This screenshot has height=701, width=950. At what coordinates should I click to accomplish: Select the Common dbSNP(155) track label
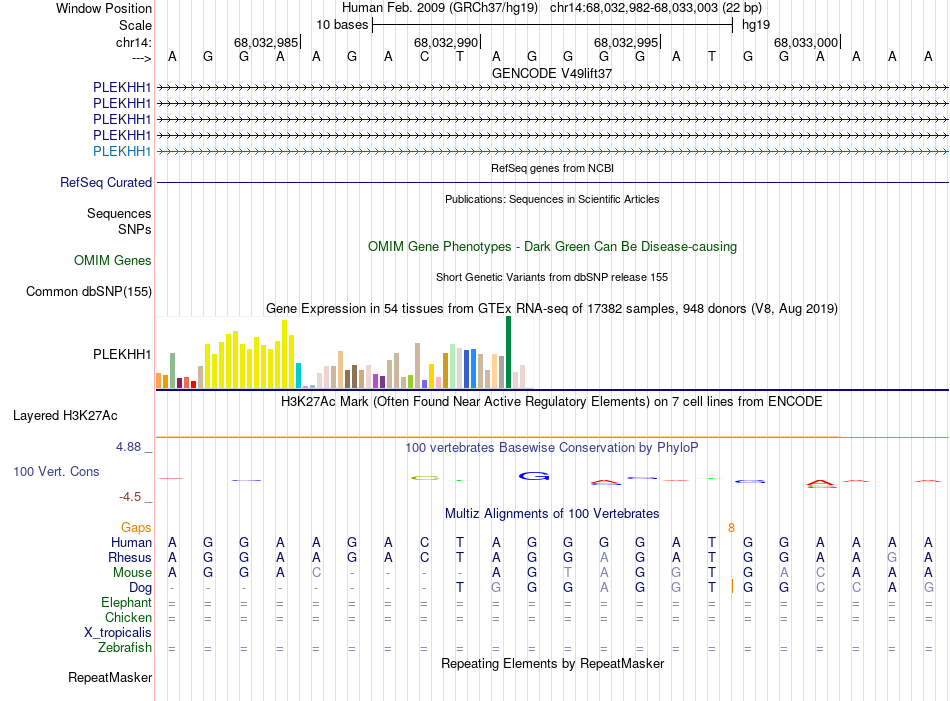tap(88, 292)
